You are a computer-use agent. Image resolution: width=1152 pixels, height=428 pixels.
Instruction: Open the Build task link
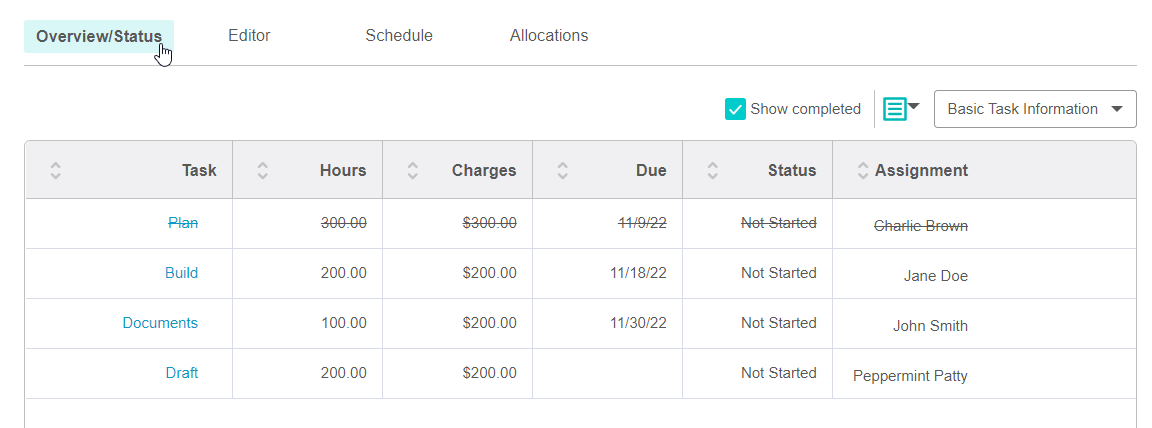[181, 273]
